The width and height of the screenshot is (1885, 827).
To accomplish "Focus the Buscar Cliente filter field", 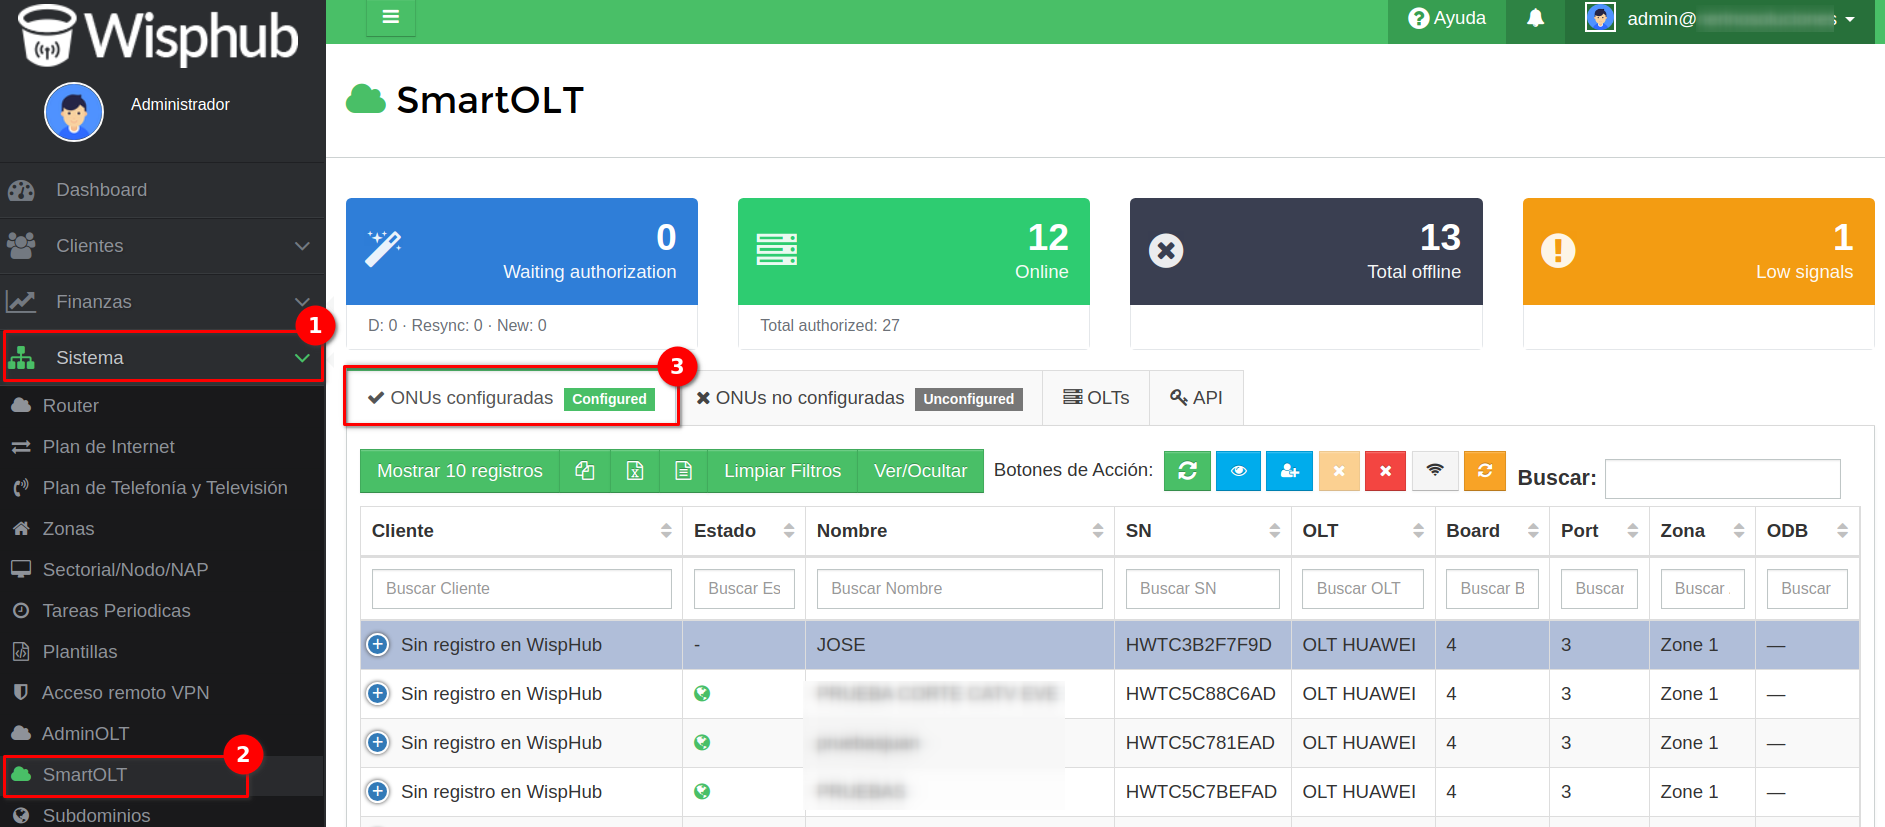I will tap(521, 589).
